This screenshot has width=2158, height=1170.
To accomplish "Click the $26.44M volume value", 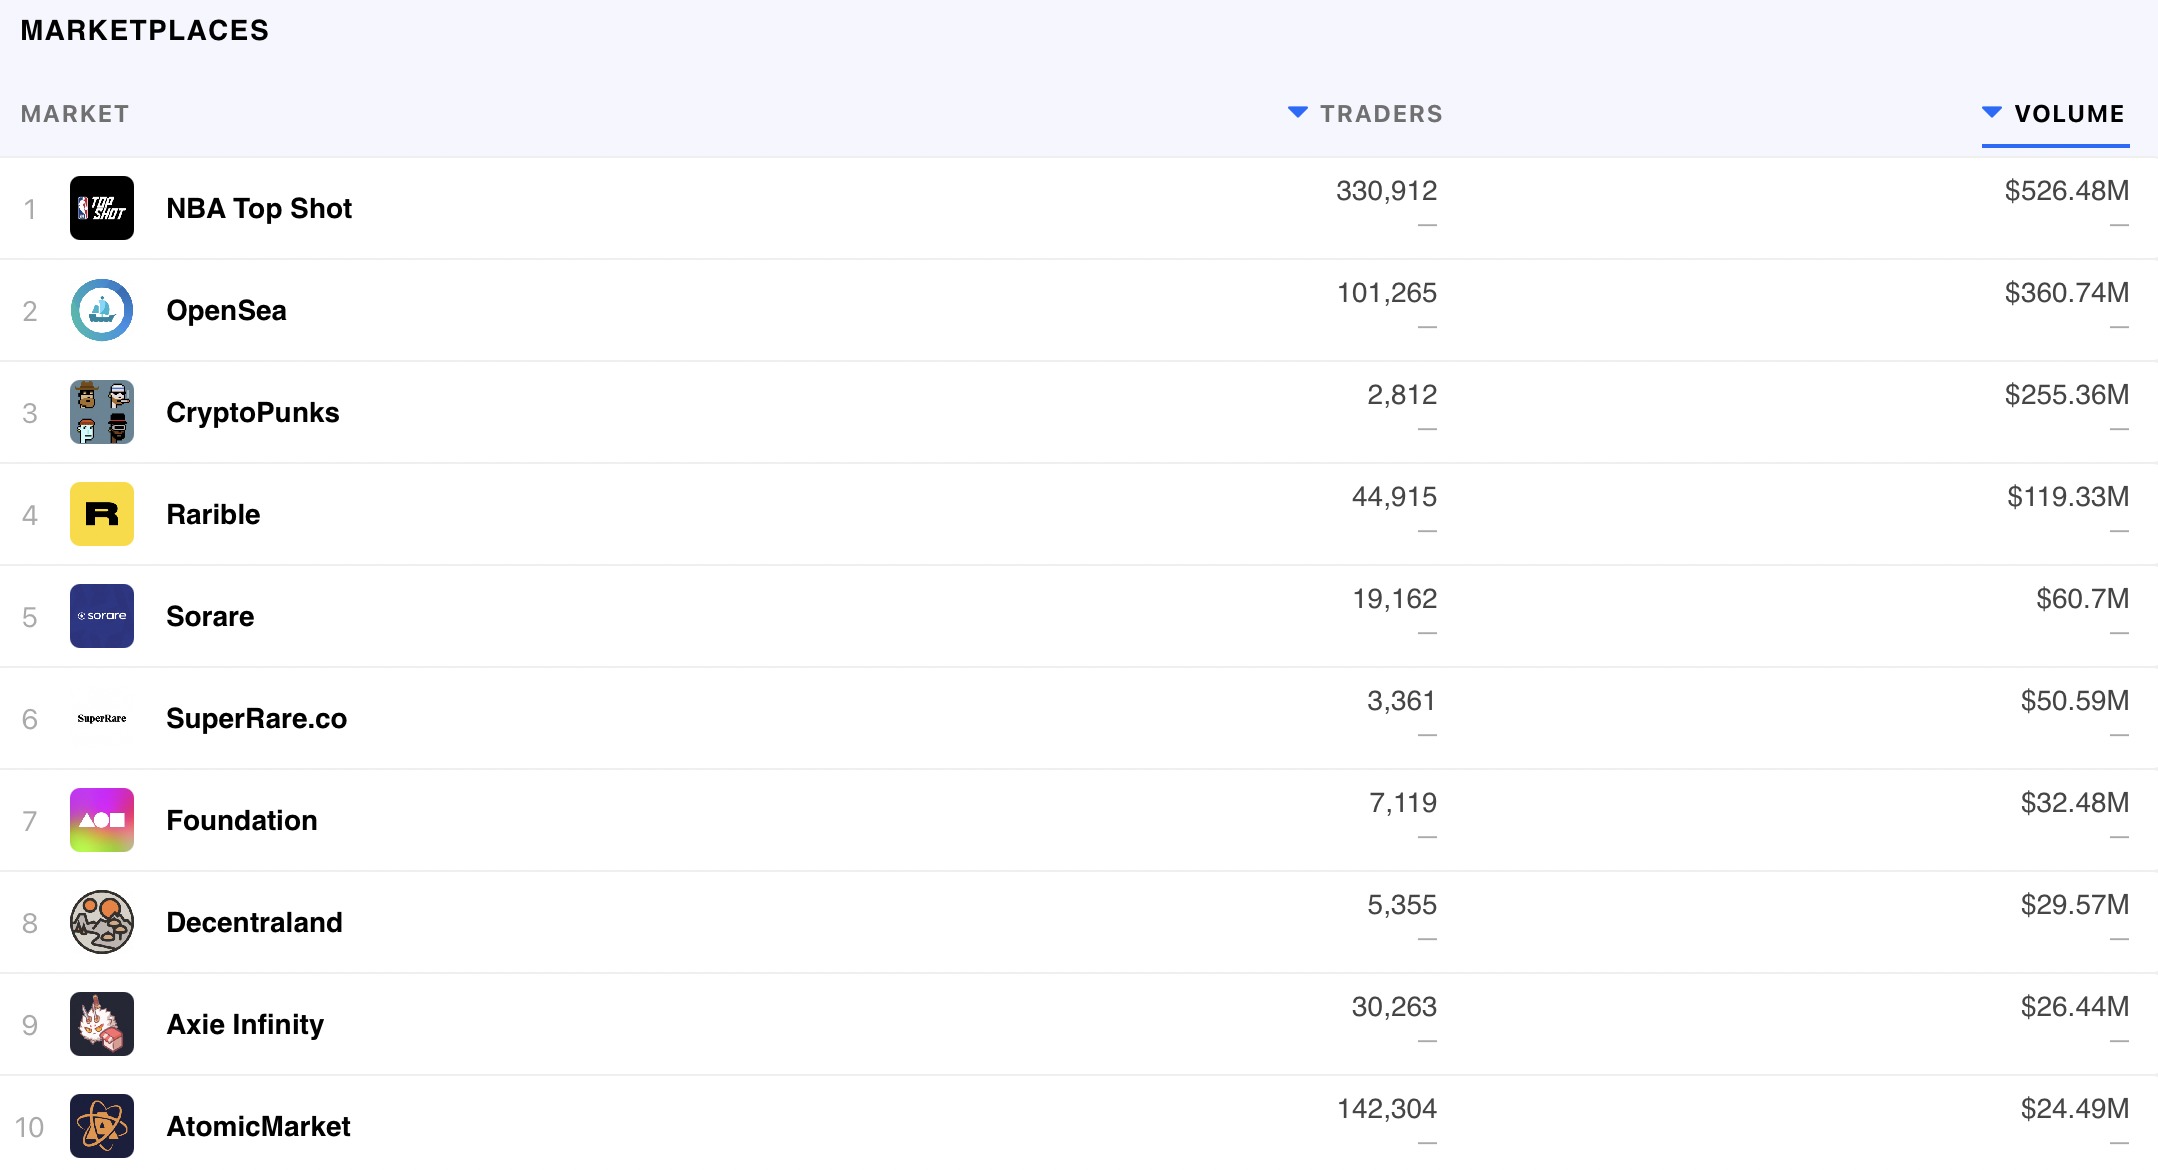I will click(x=2075, y=1007).
